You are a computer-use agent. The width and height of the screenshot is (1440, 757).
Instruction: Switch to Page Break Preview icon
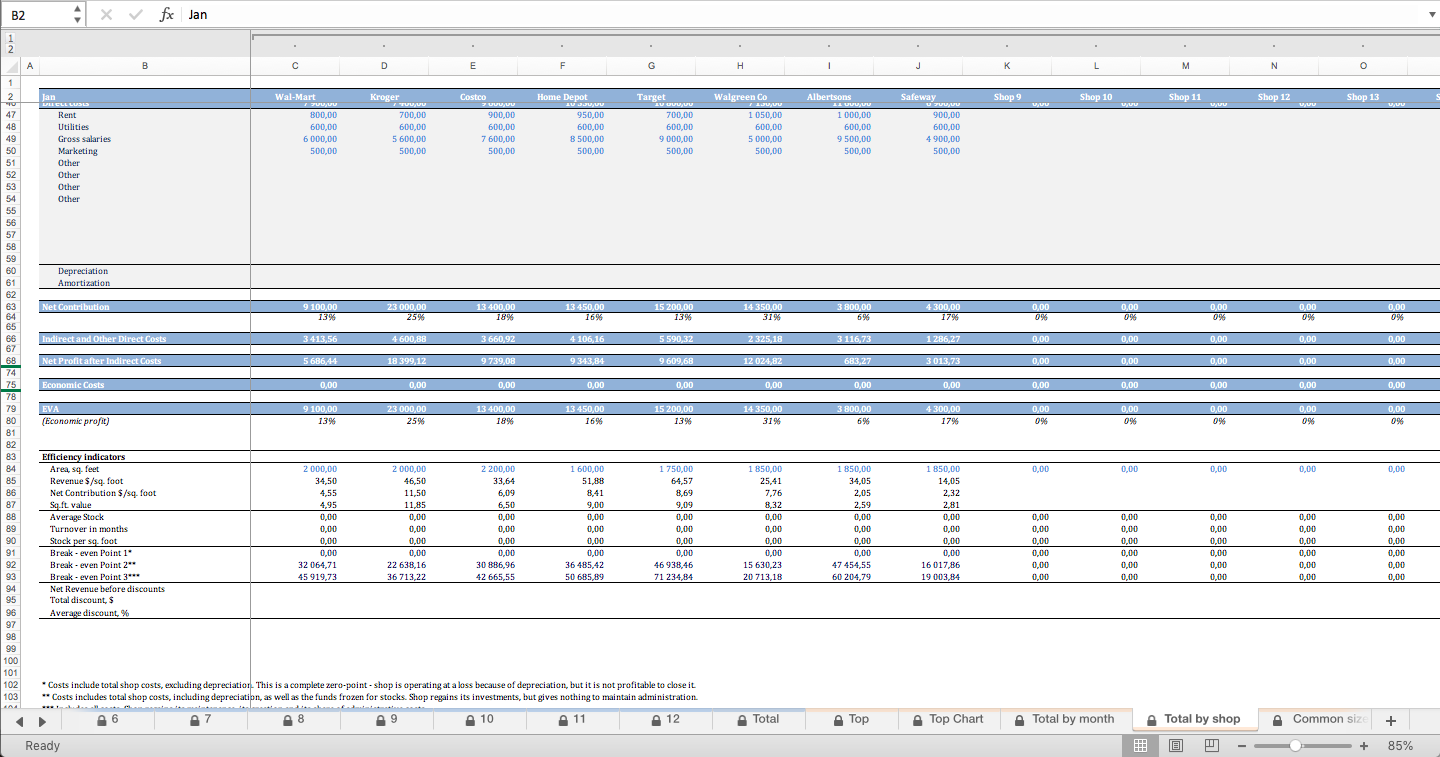(x=1211, y=746)
